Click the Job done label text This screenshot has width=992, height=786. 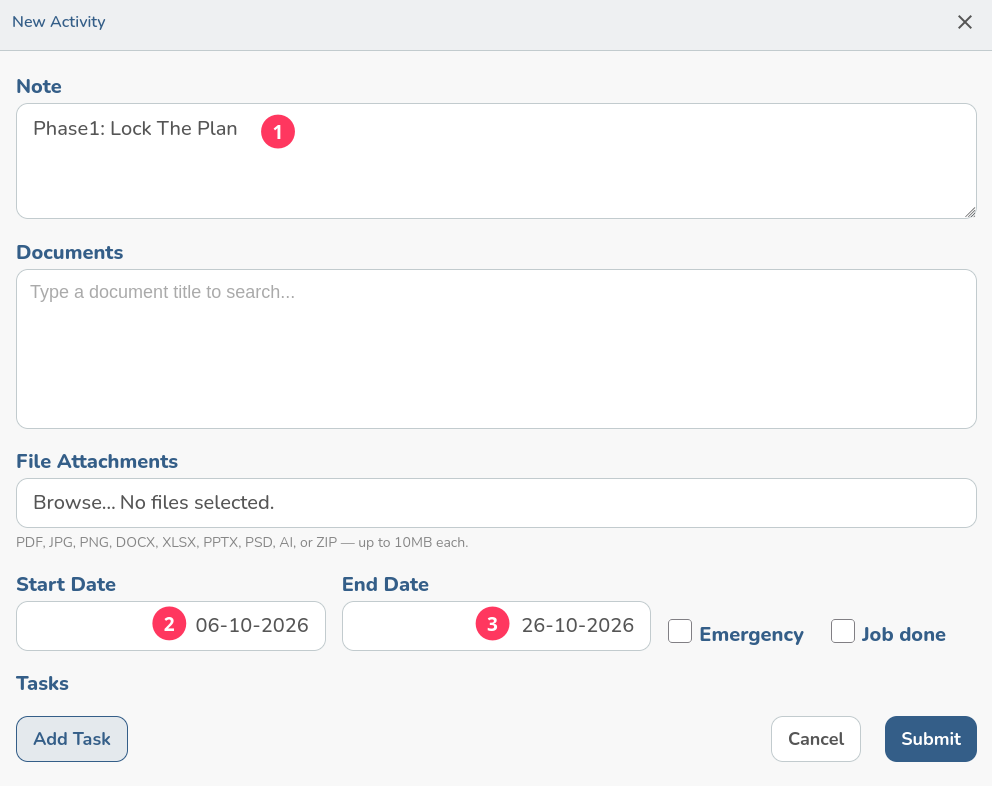click(903, 634)
